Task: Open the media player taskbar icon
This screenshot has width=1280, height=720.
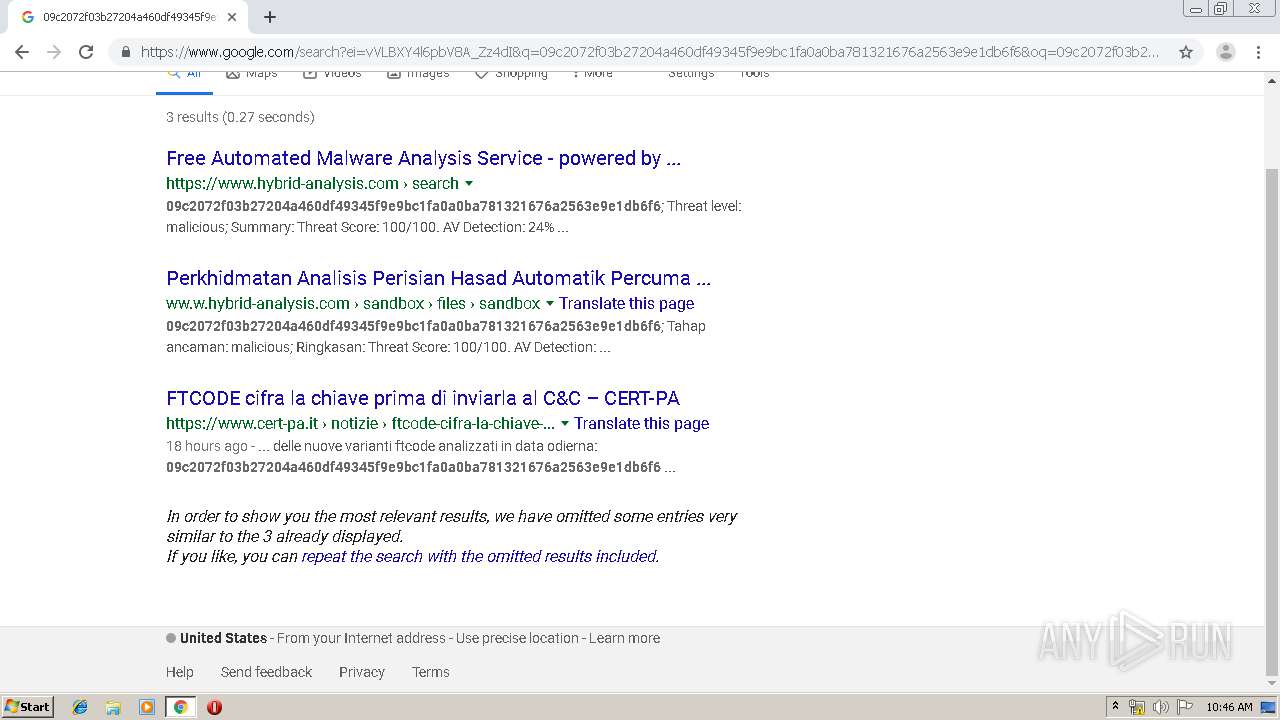Action: (x=147, y=707)
